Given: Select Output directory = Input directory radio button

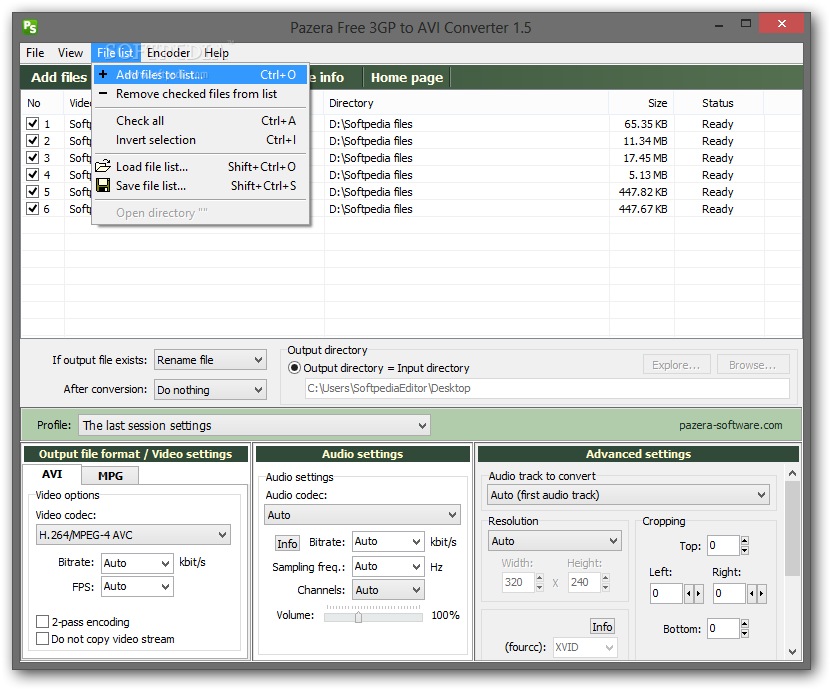Looking at the screenshot, I should tap(294, 367).
